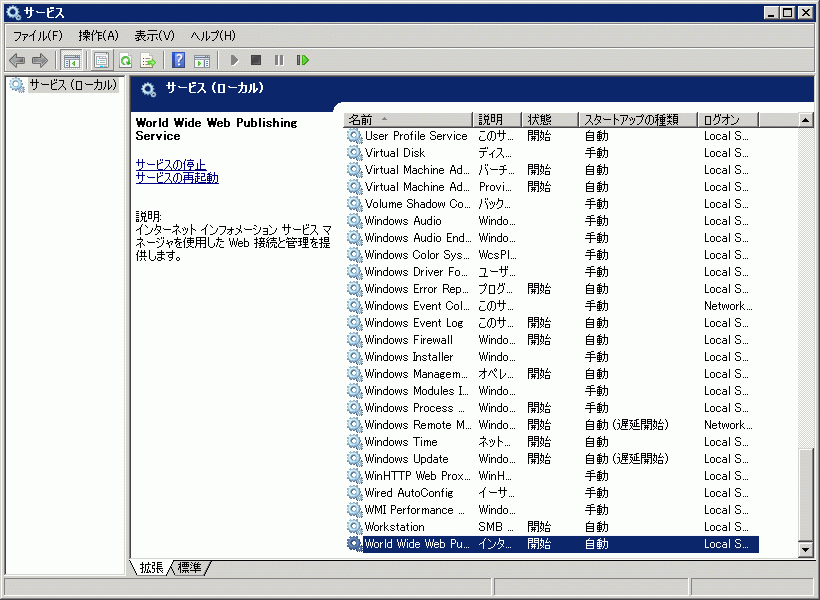Open the ファイル(F) menu
Viewport: 820px width, 600px height.
point(38,36)
